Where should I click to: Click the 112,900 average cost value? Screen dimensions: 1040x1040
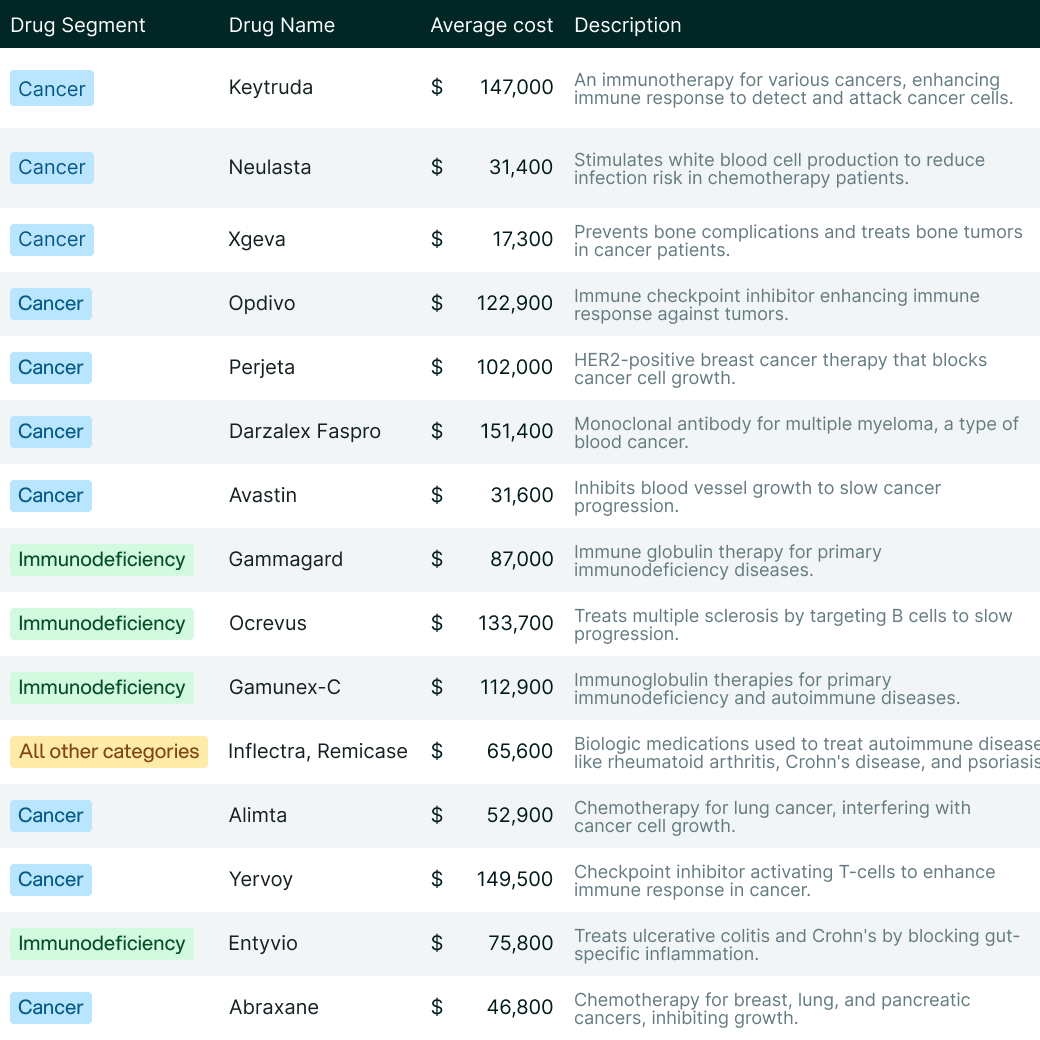click(x=517, y=688)
